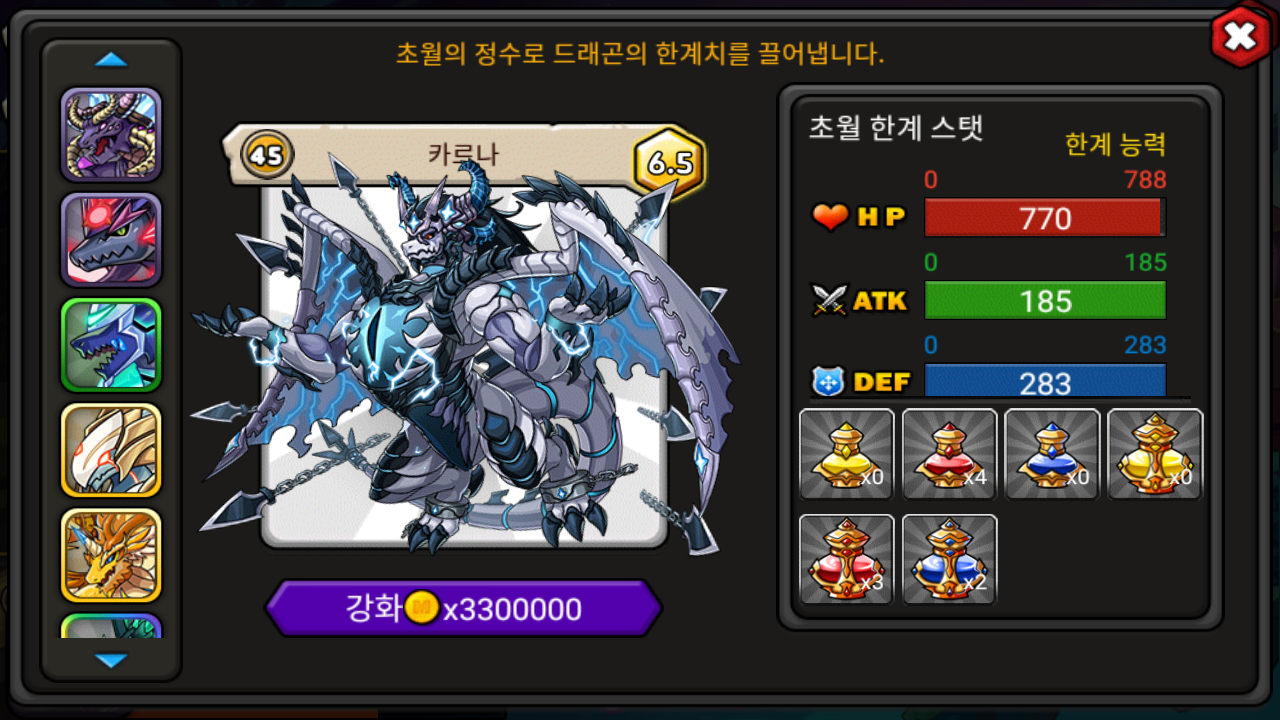Choose the white armored dragon thumbnail
Viewport: 1280px width, 720px height.
(x=111, y=450)
